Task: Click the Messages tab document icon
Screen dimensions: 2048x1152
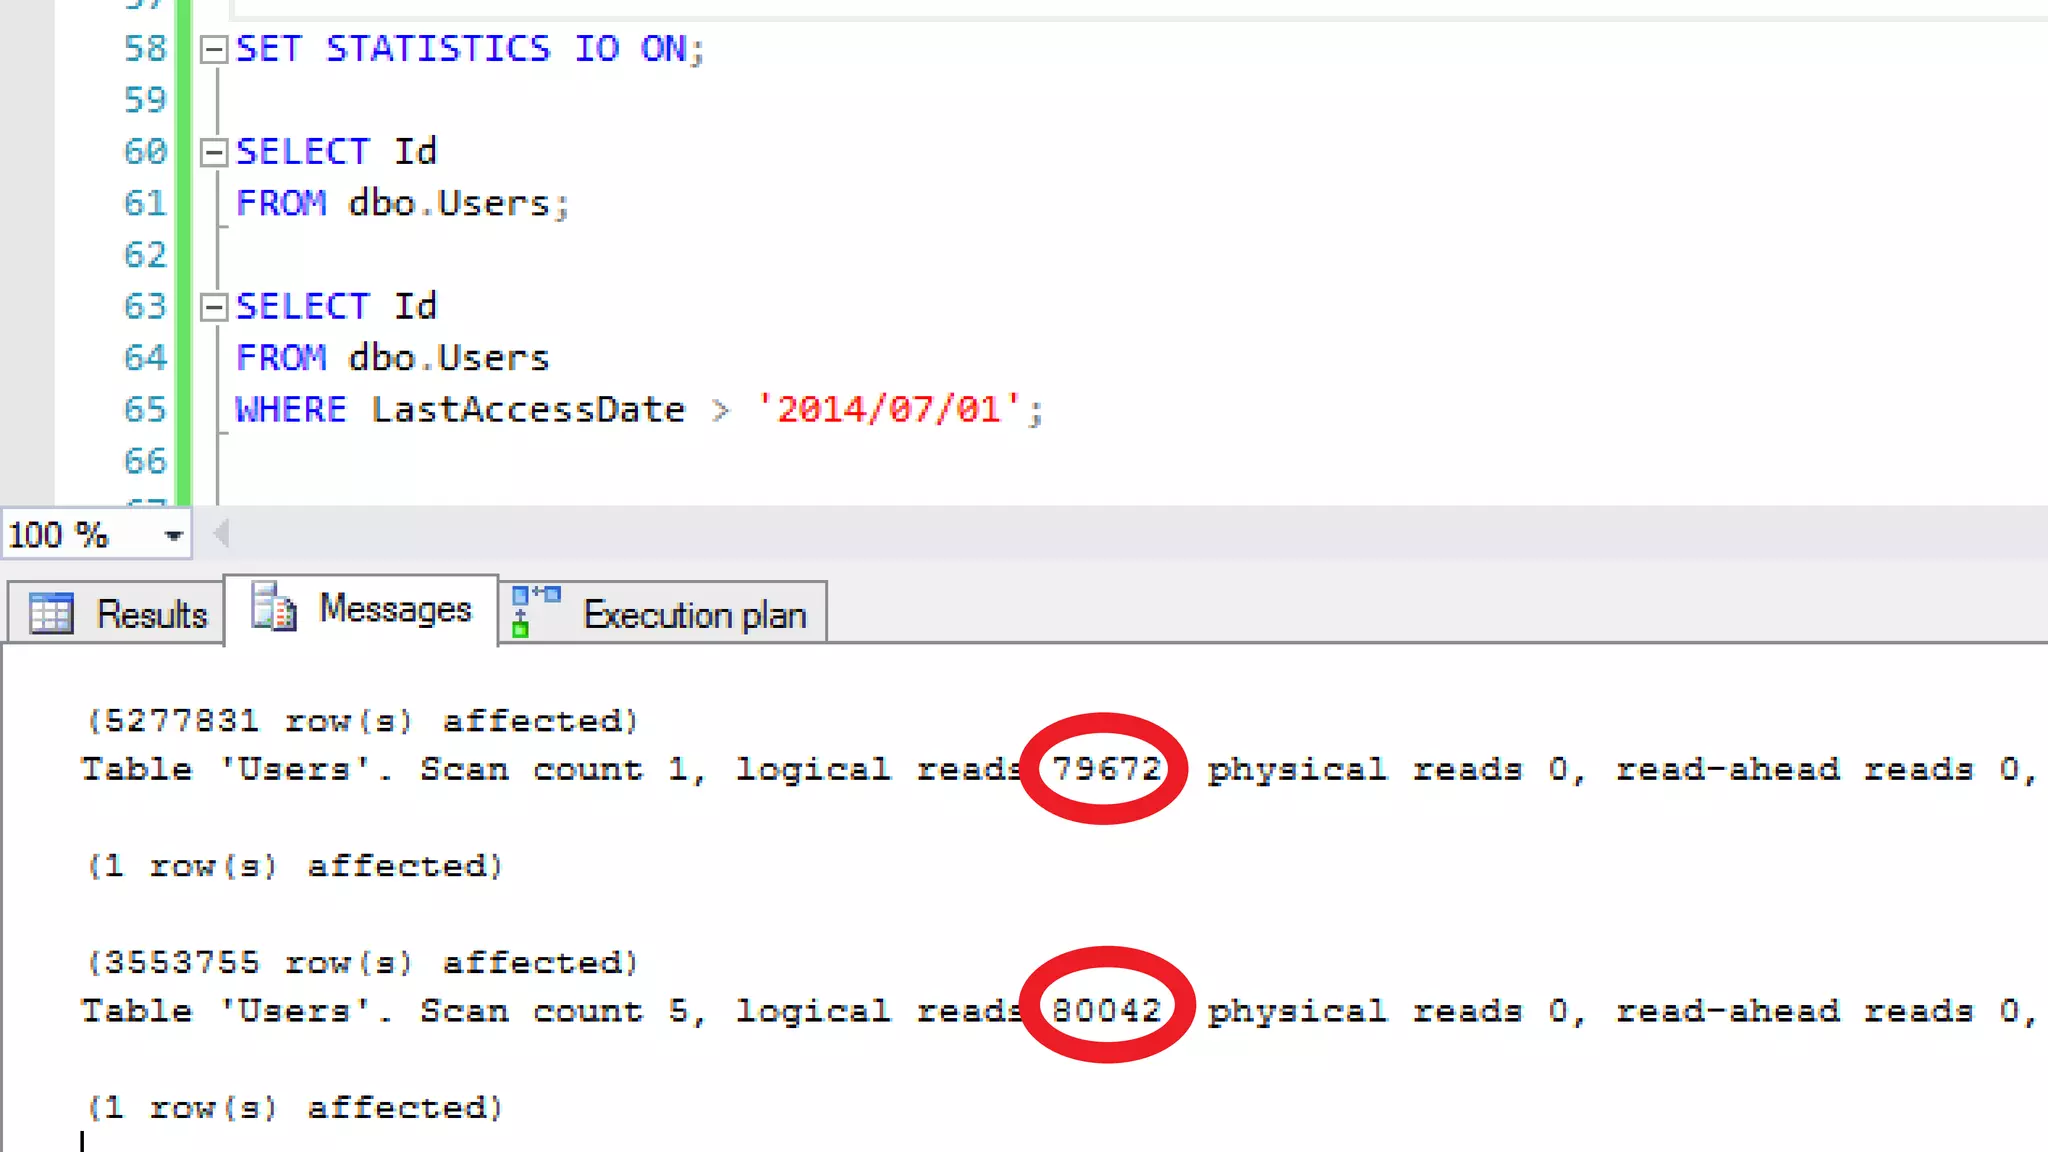Action: pos(273,607)
